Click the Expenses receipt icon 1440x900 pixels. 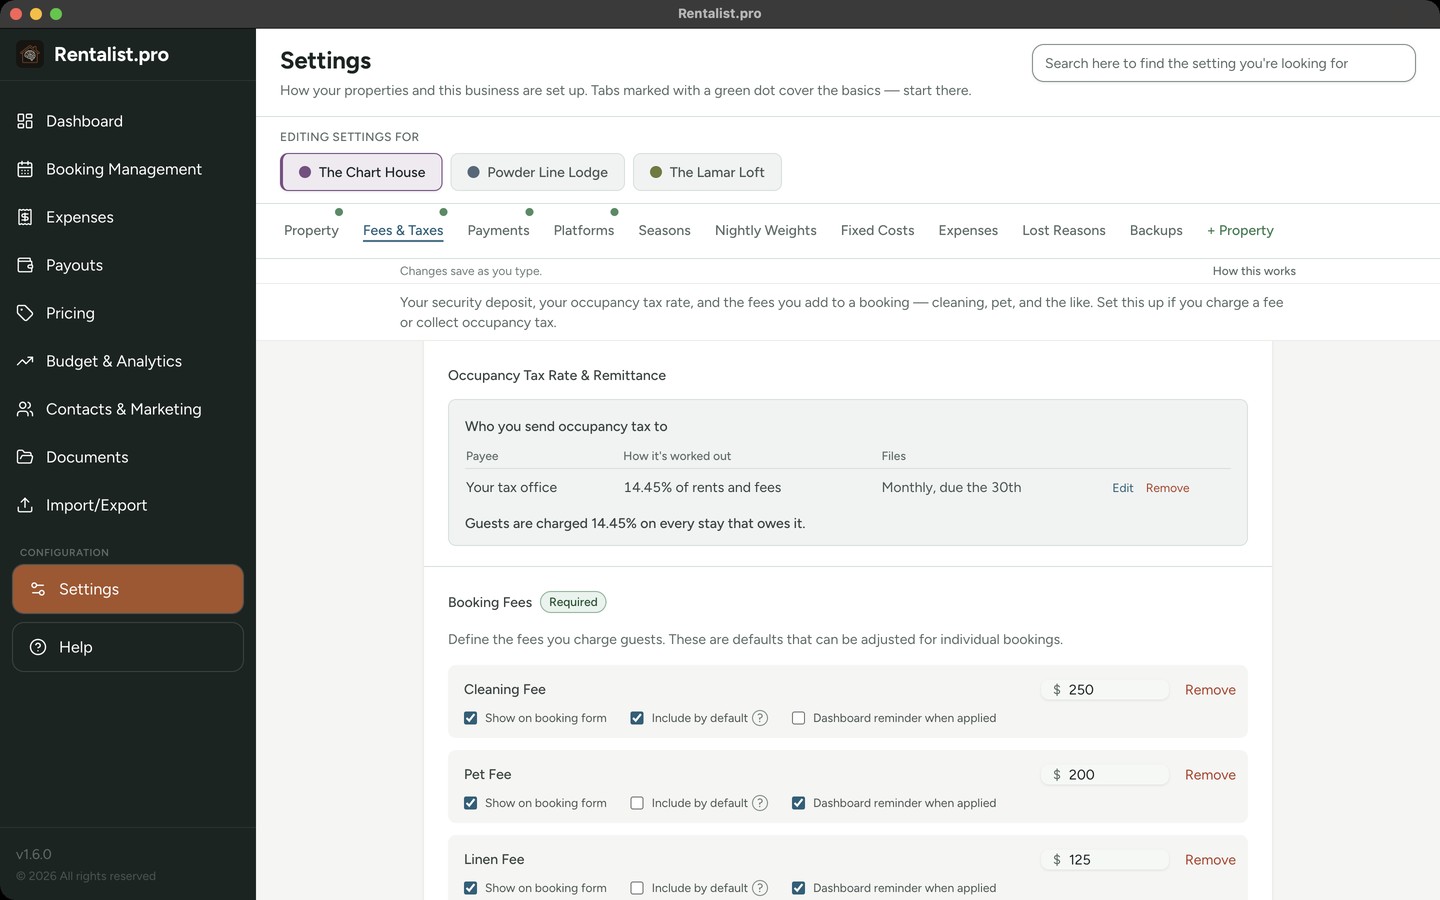[x=25, y=217]
